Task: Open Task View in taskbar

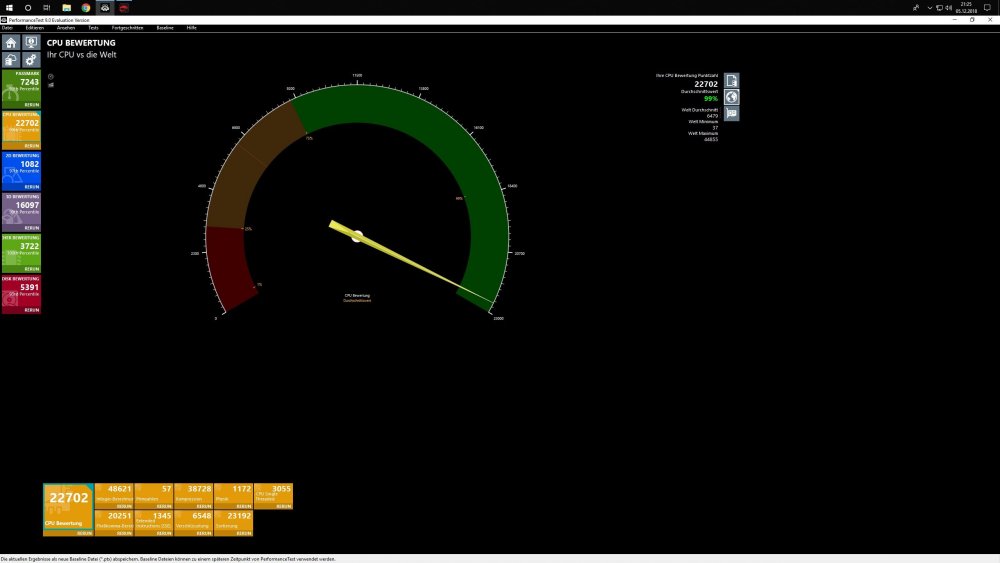Action: pos(47,8)
